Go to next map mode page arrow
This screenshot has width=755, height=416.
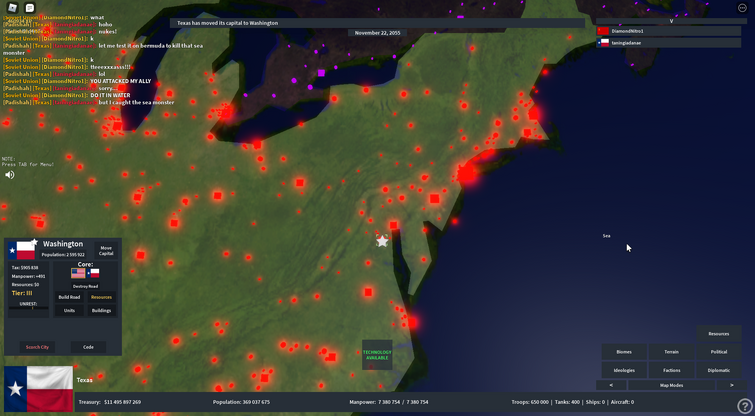(731, 385)
